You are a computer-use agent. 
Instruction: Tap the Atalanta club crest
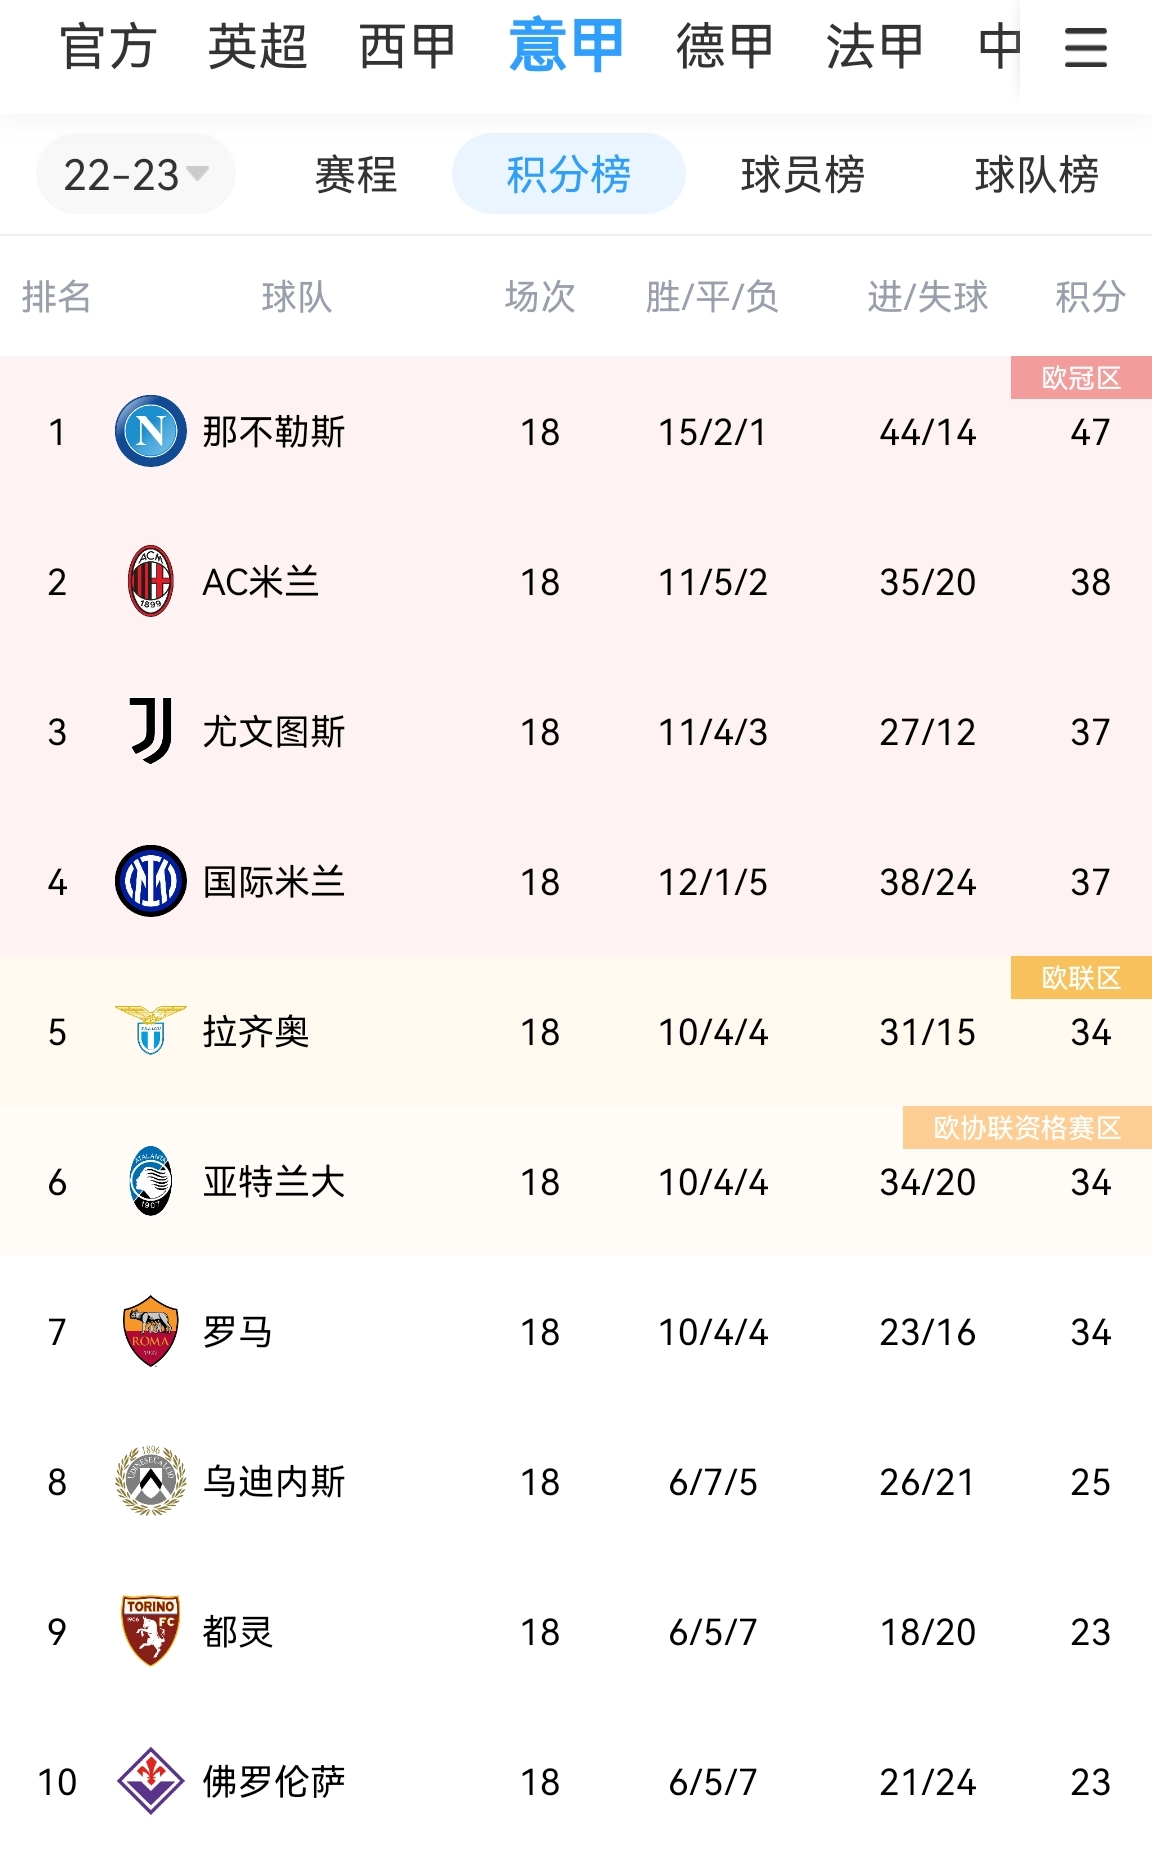click(151, 1181)
